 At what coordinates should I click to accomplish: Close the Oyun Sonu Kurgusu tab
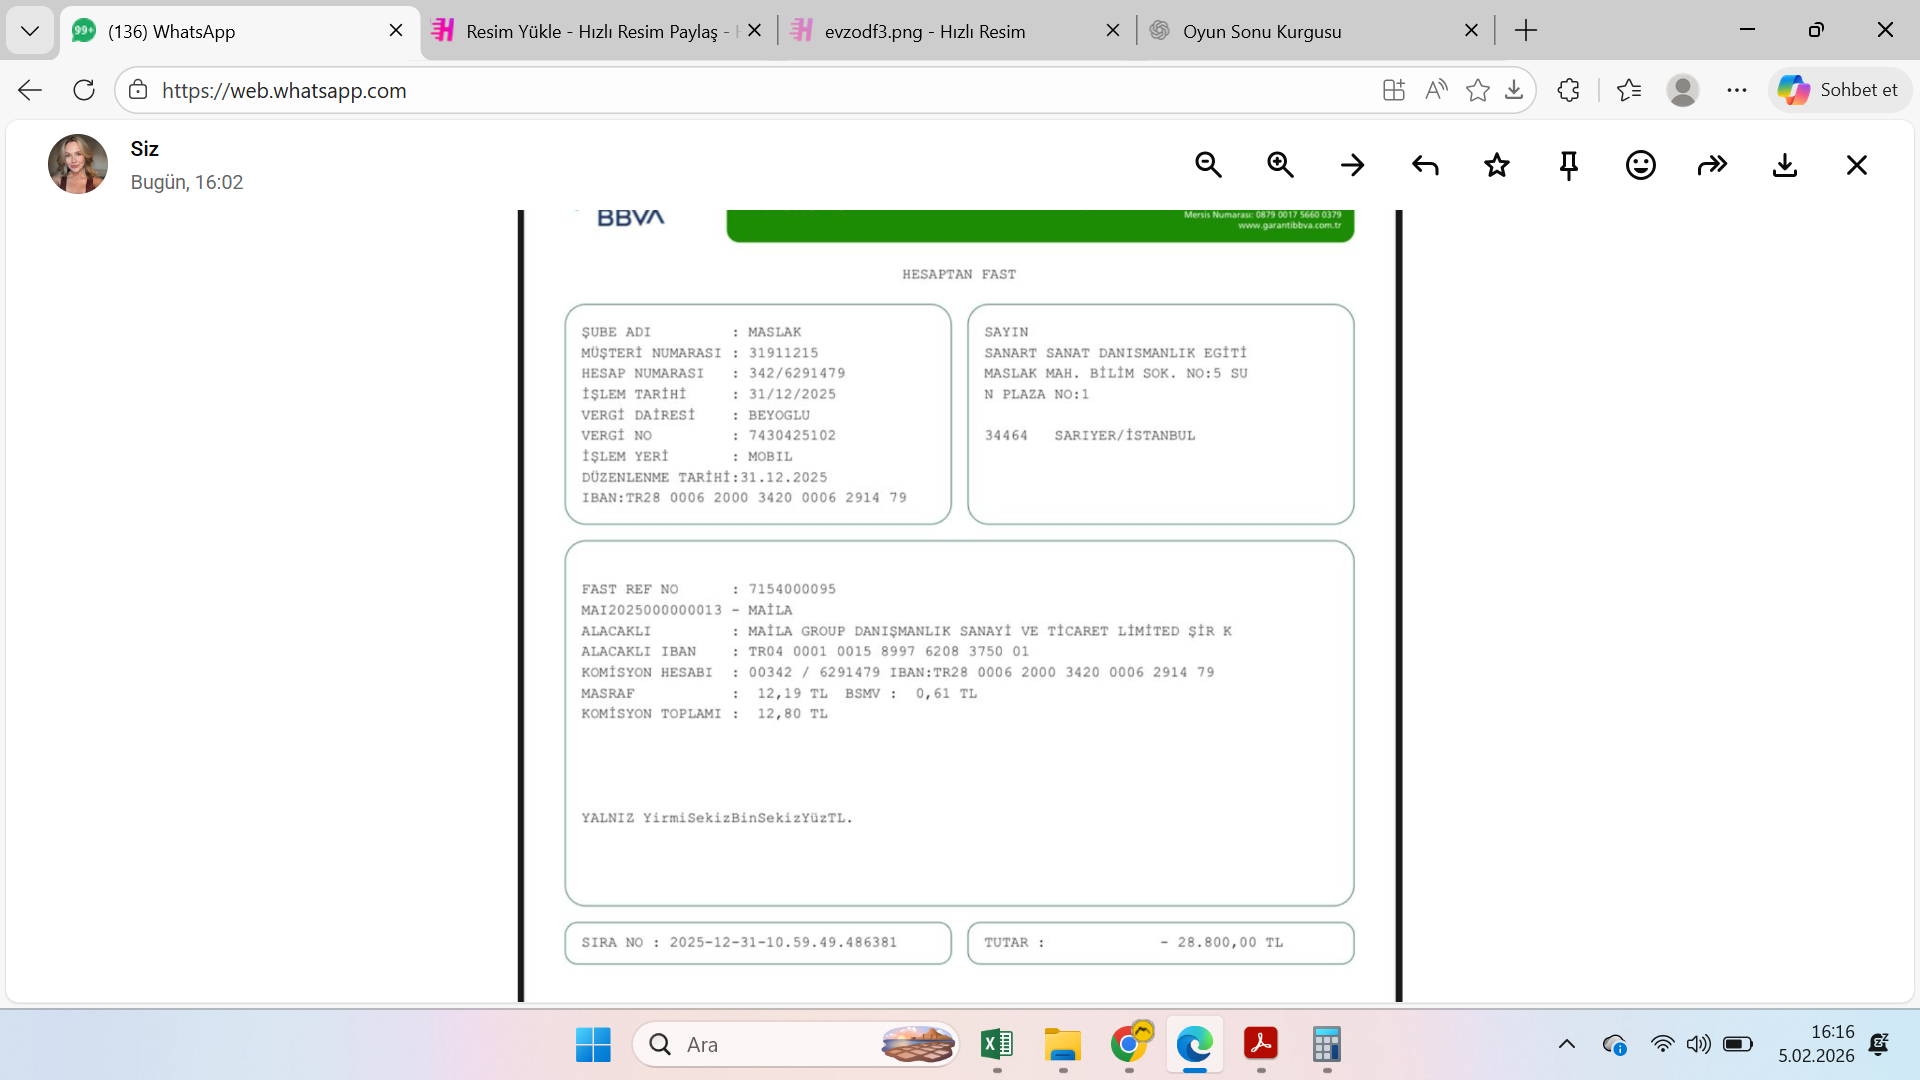click(x=1471, y=31)
